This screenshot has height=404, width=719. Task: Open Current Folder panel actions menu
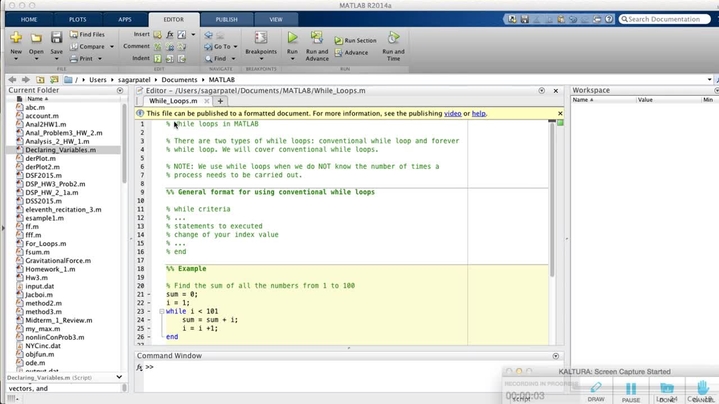(x=120, y=91)
